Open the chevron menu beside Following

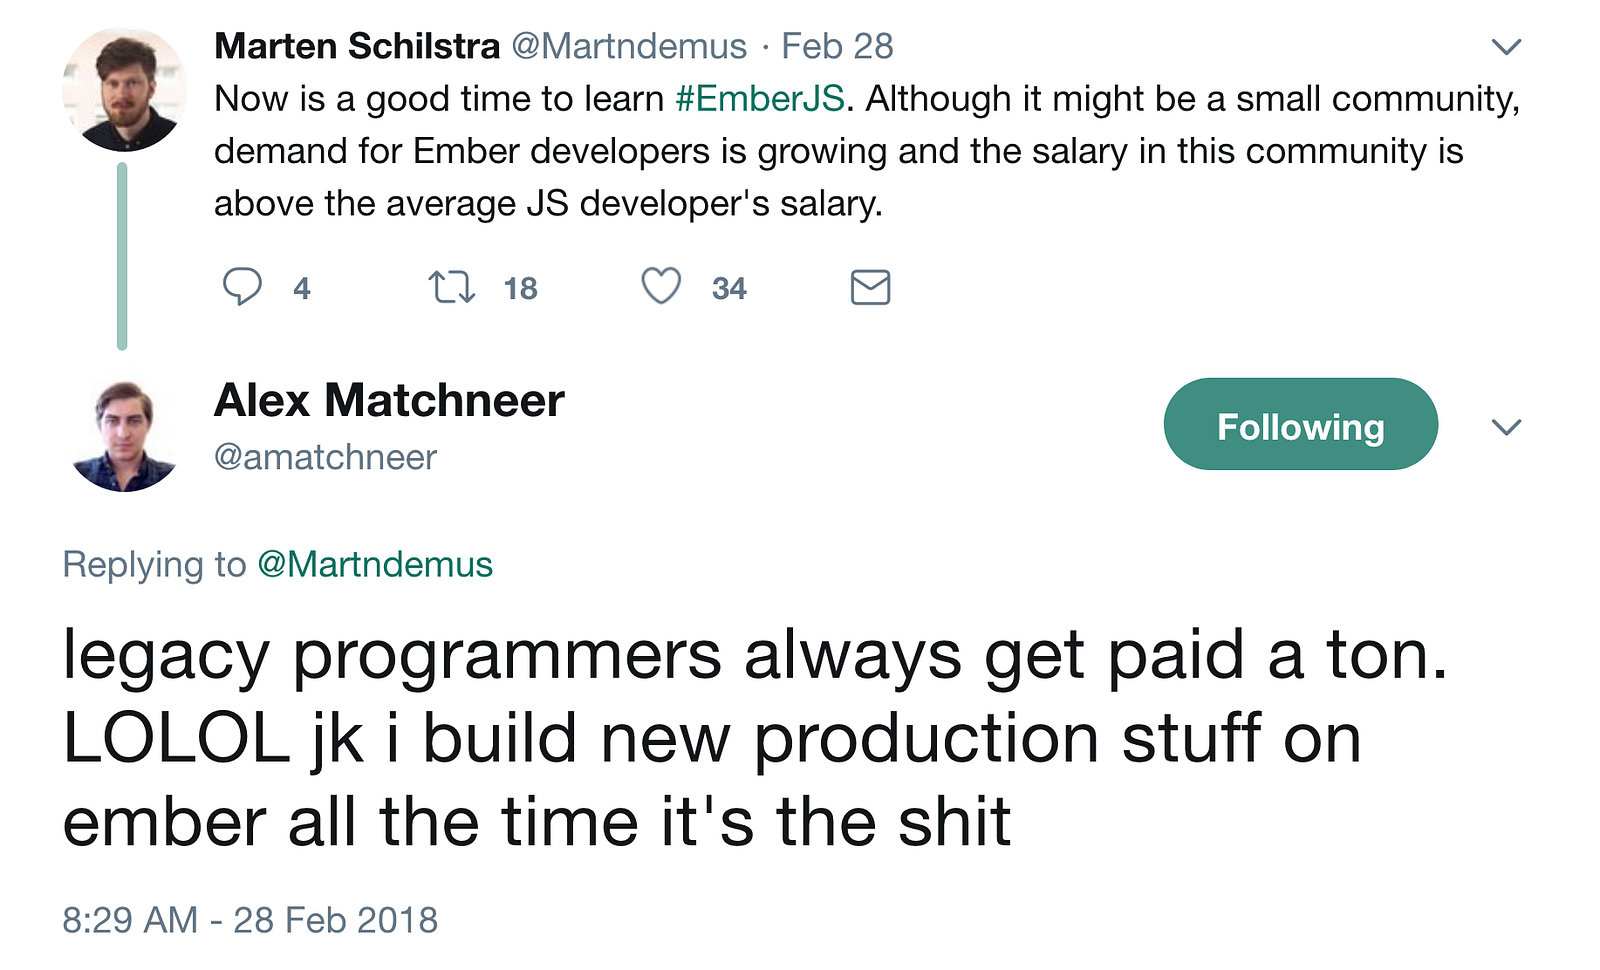1506,427
